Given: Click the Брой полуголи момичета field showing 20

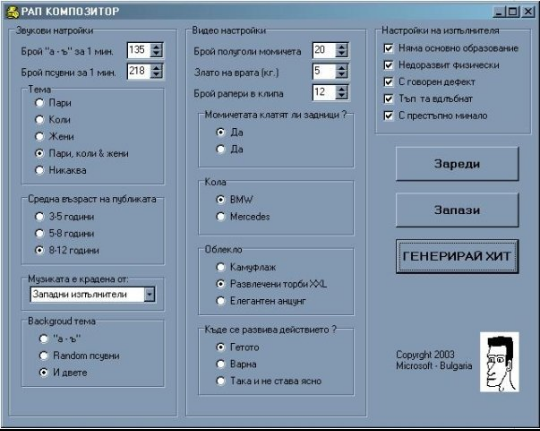Looking at the screenshot, I should point(324,50).
